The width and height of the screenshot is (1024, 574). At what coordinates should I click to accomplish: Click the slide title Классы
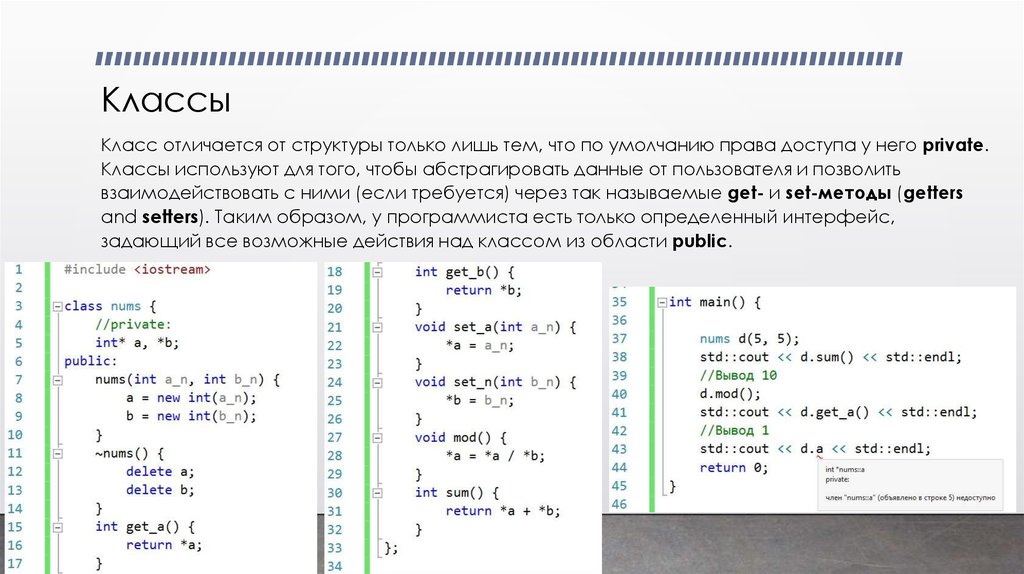point(165,101)
